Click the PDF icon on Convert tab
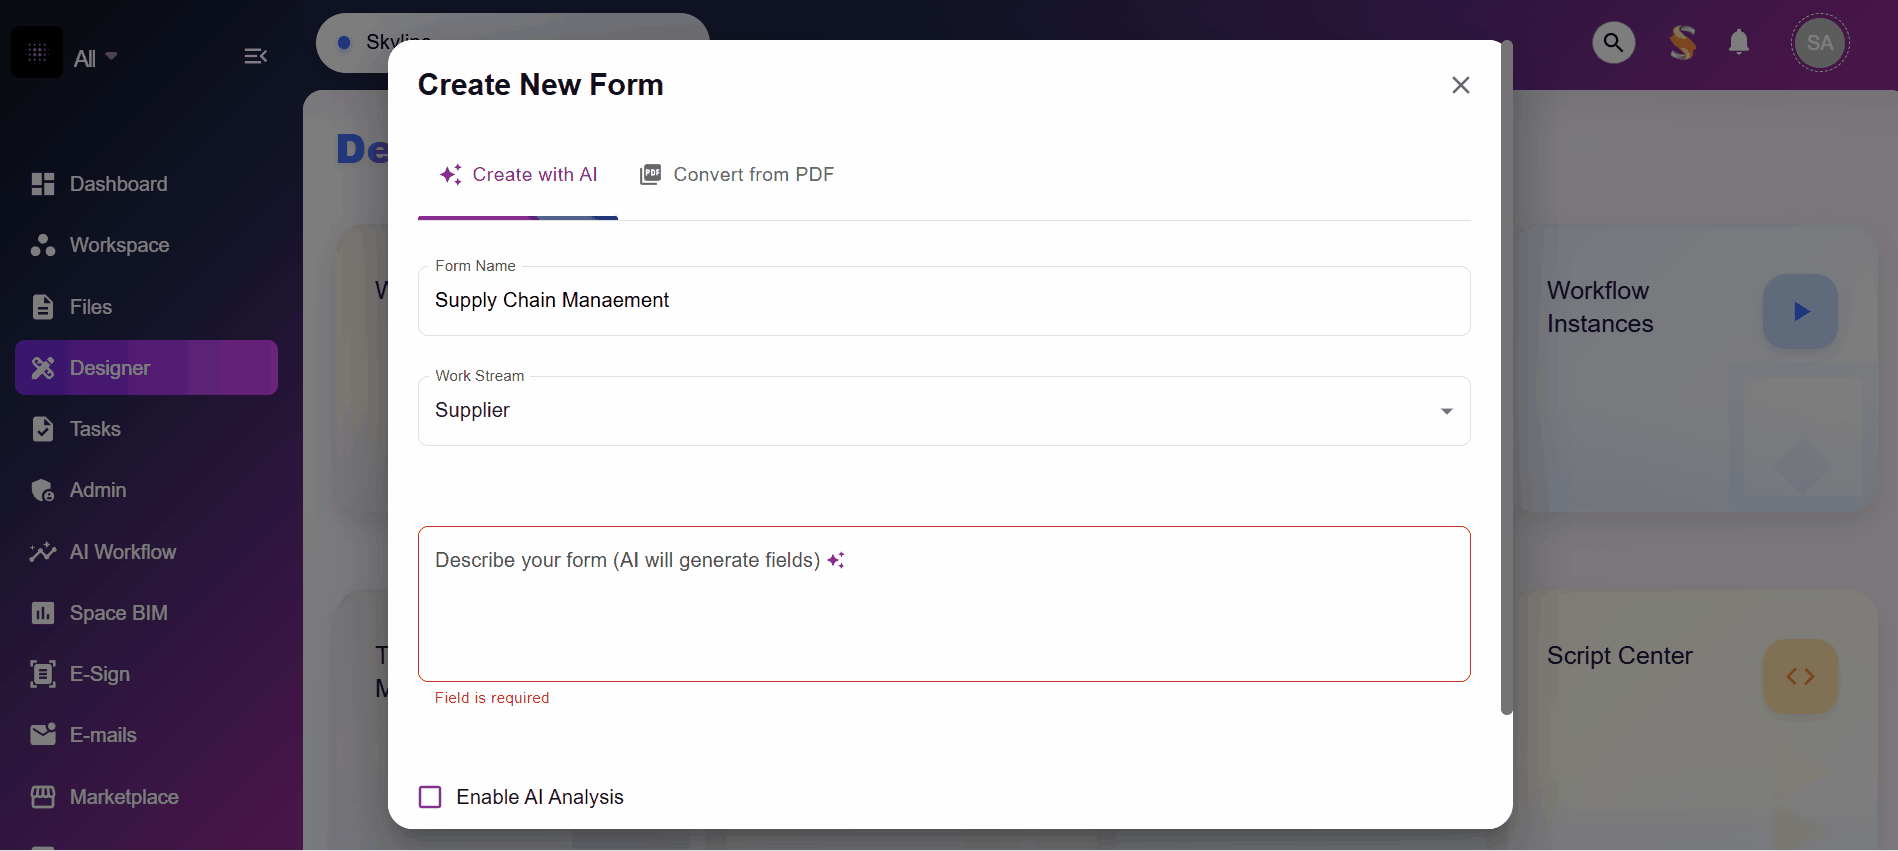The width and height of the screenshot is (1898, 851). point(650,175)
